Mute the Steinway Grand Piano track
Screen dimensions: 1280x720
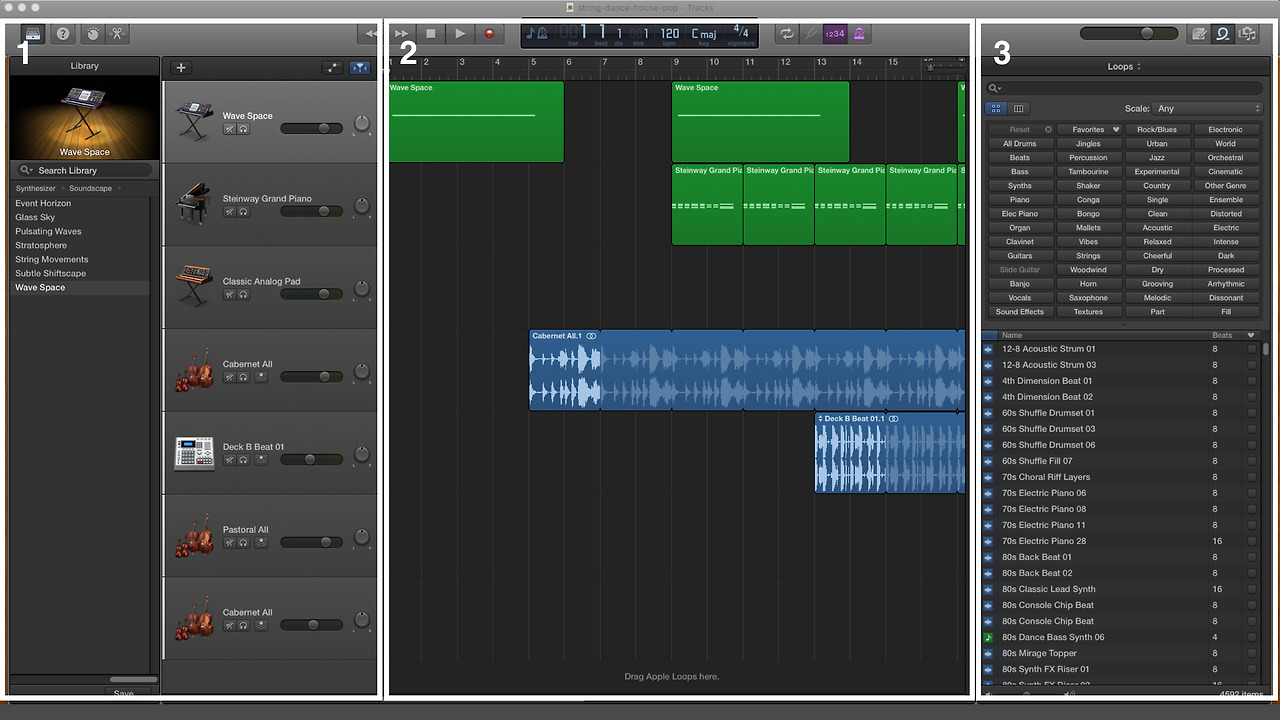pyautogui.click(x=229, y=212)
